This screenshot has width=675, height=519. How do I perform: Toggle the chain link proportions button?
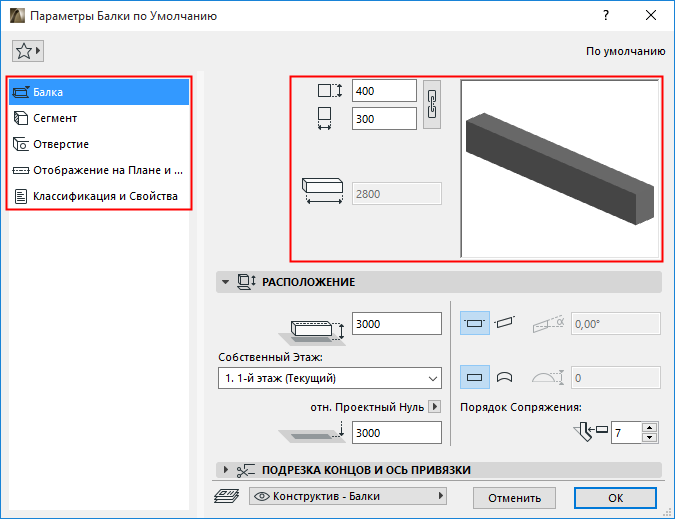(432, 105)
